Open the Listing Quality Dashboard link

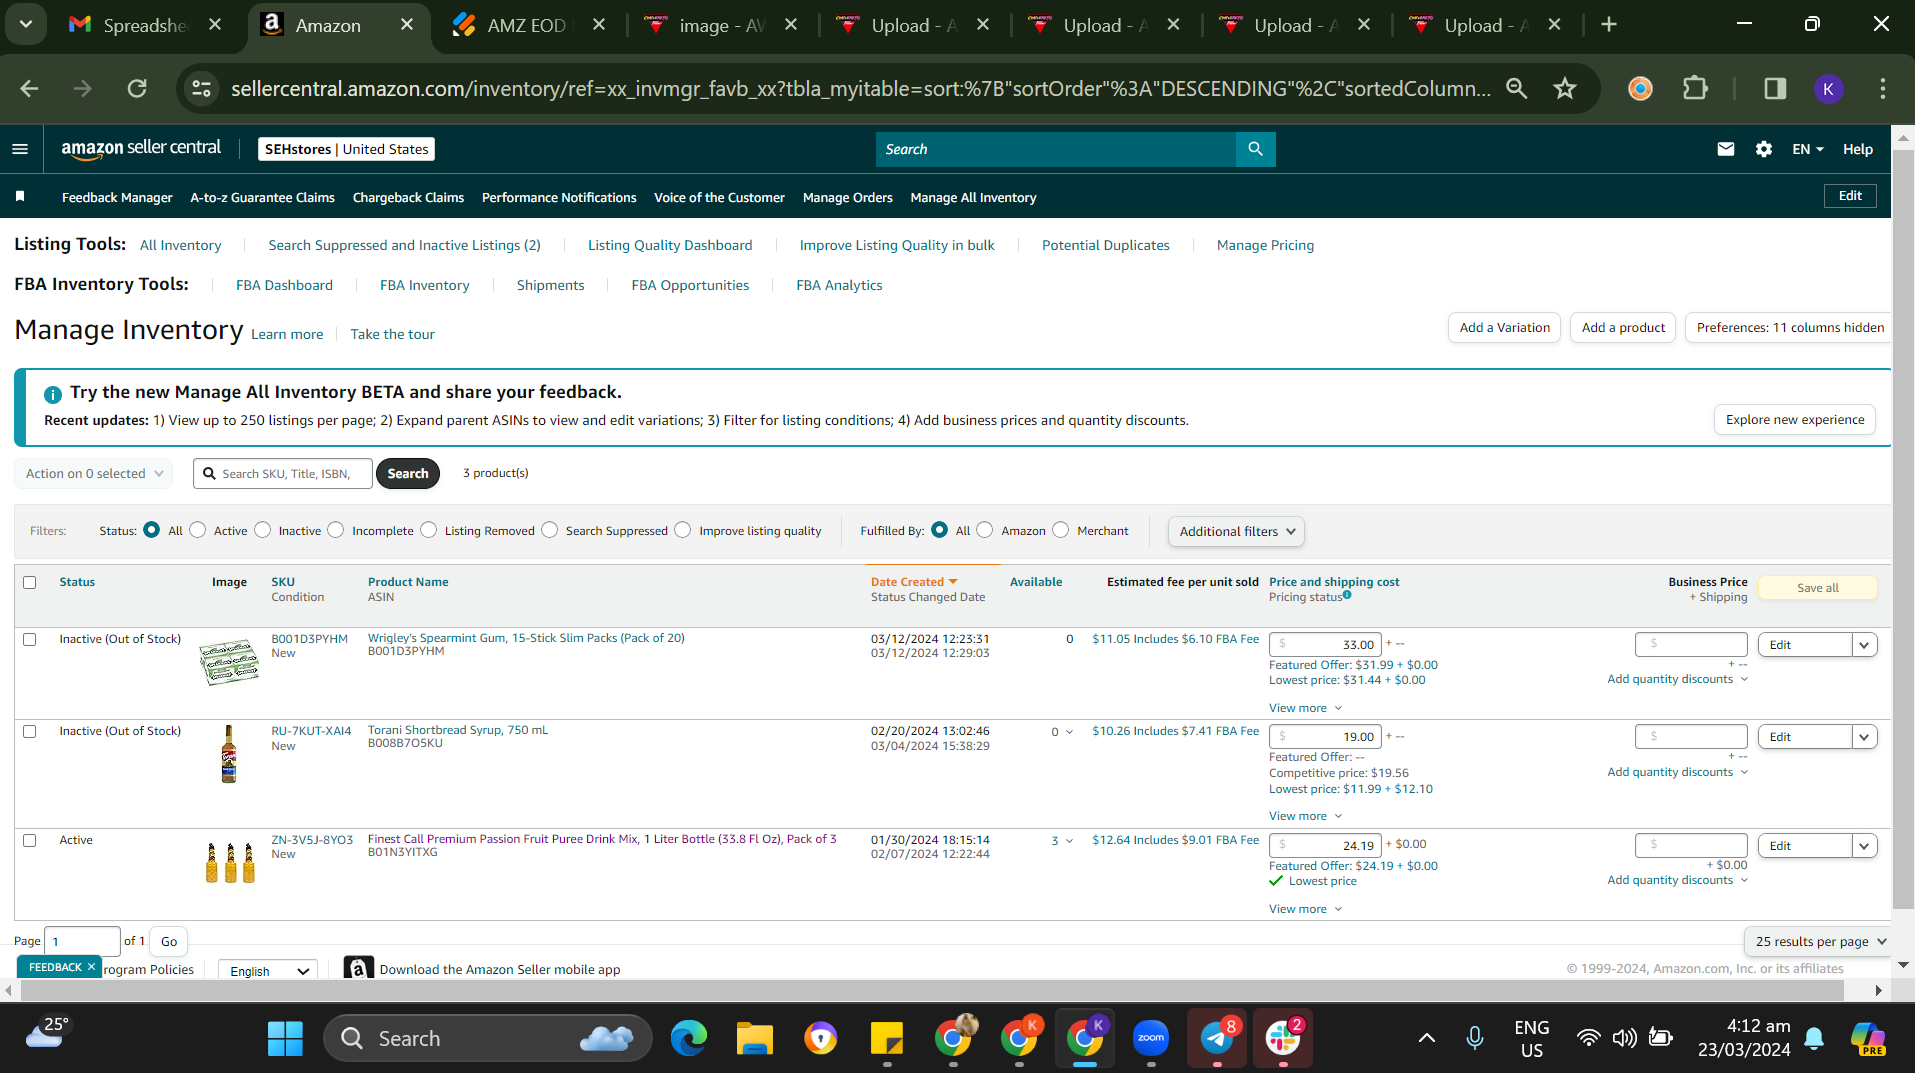click(670, 245)
